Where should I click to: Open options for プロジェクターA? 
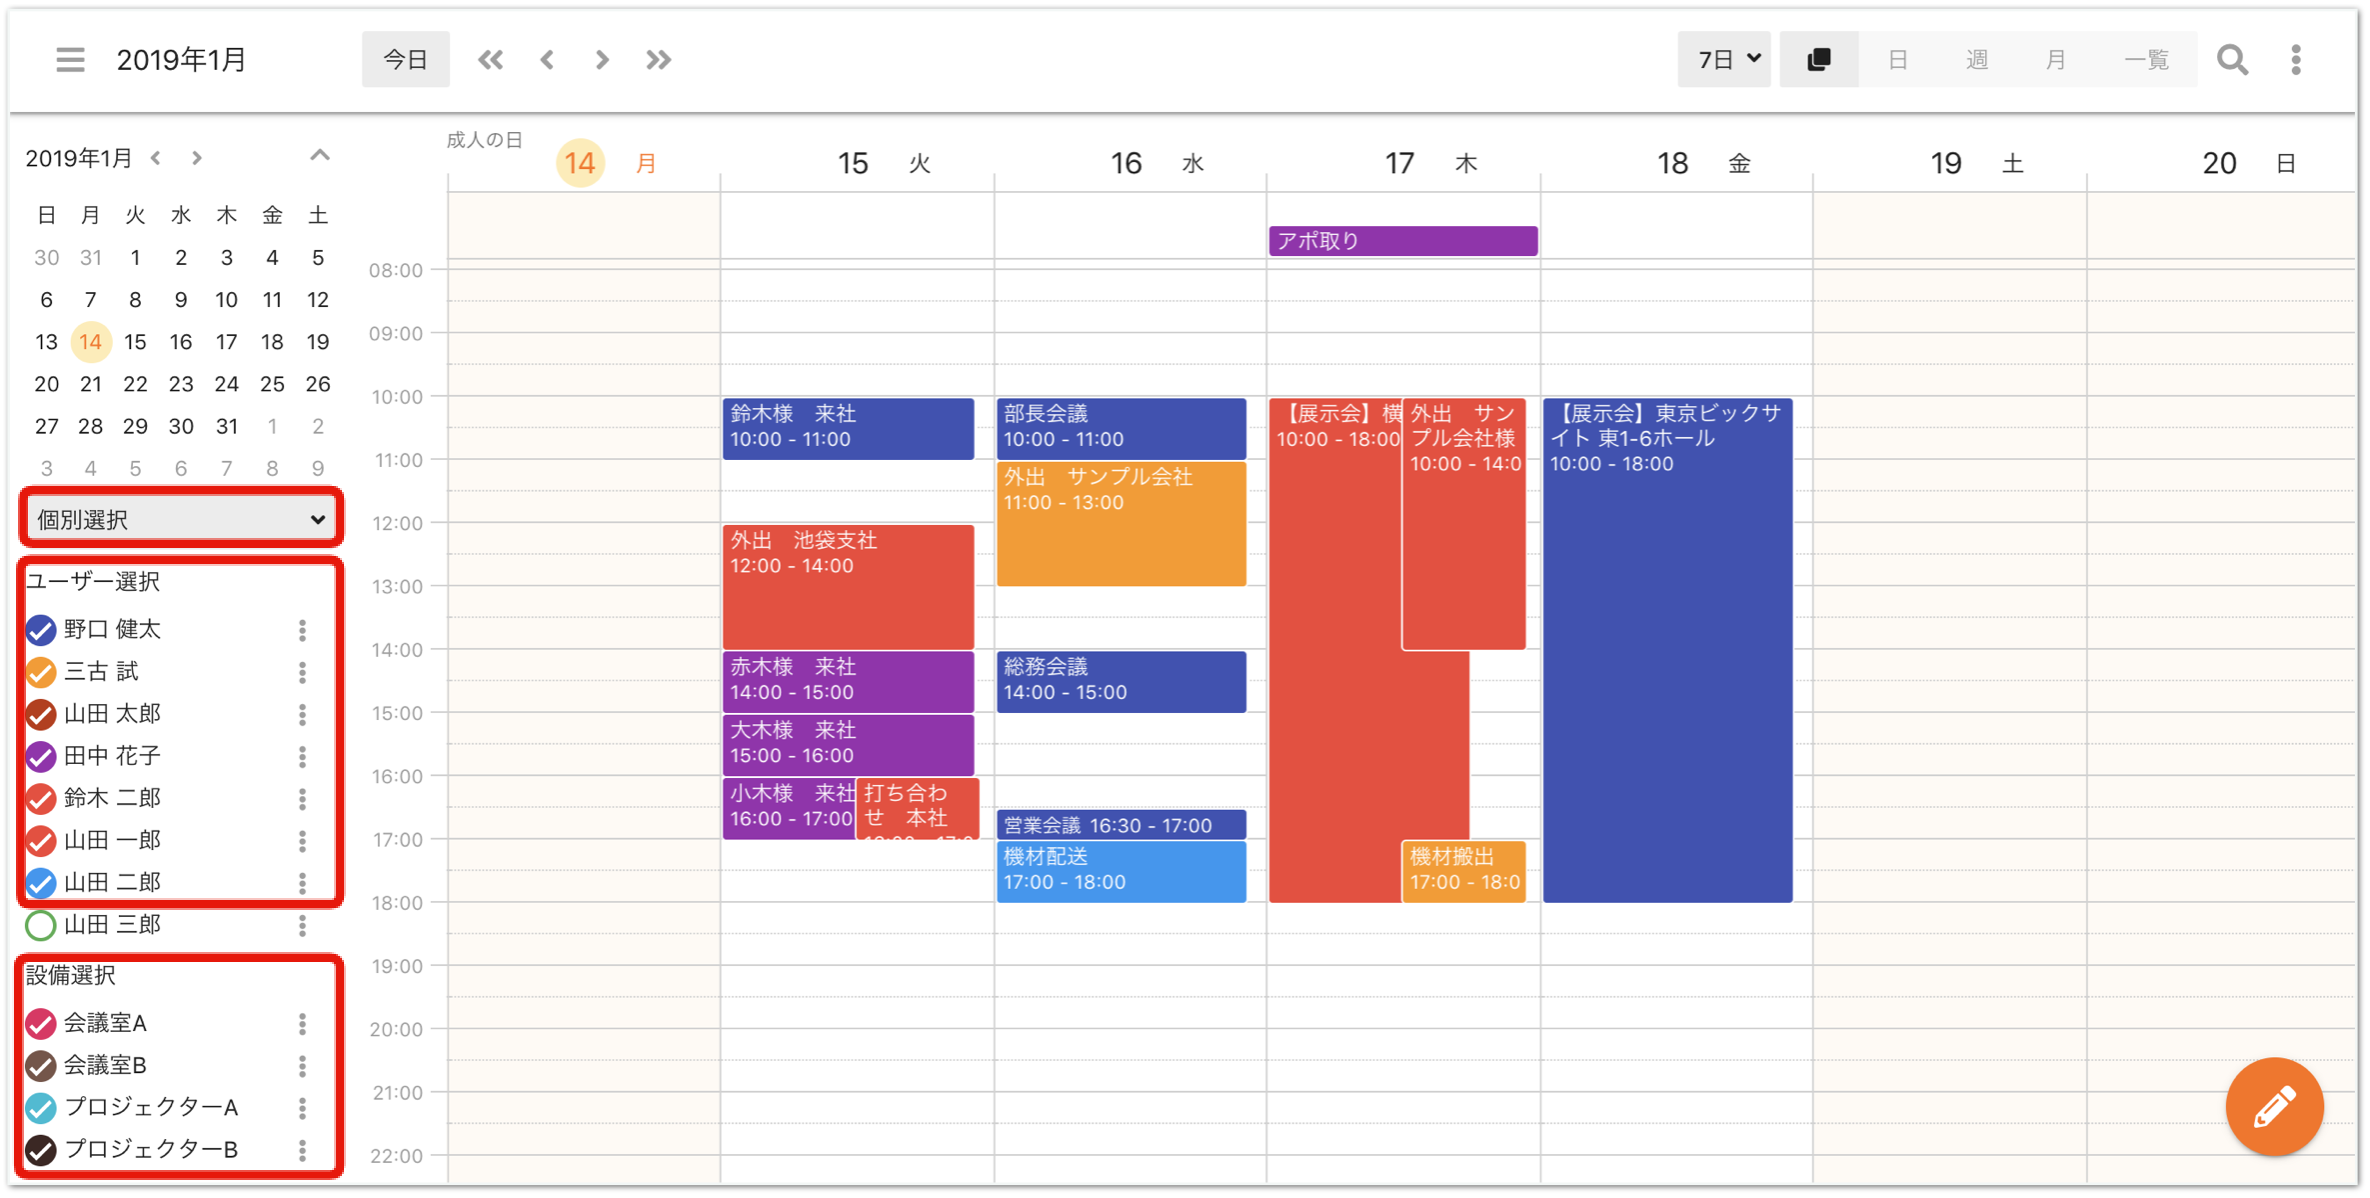tap(302, 1108)
